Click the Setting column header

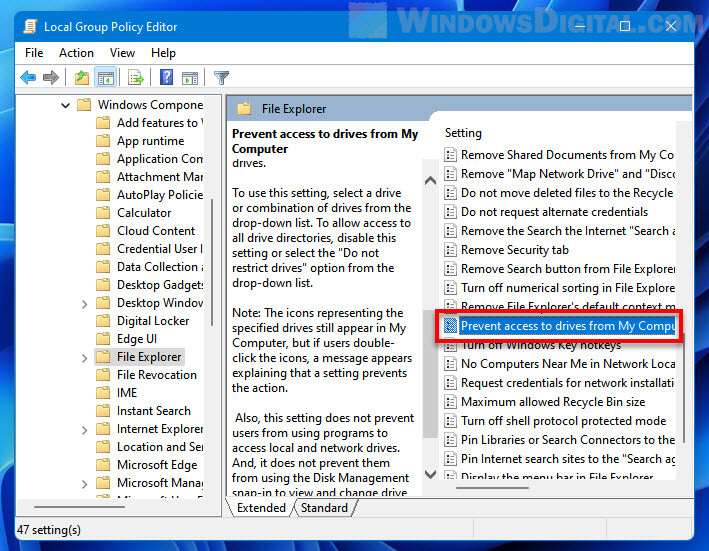click(x=463, y=132)
